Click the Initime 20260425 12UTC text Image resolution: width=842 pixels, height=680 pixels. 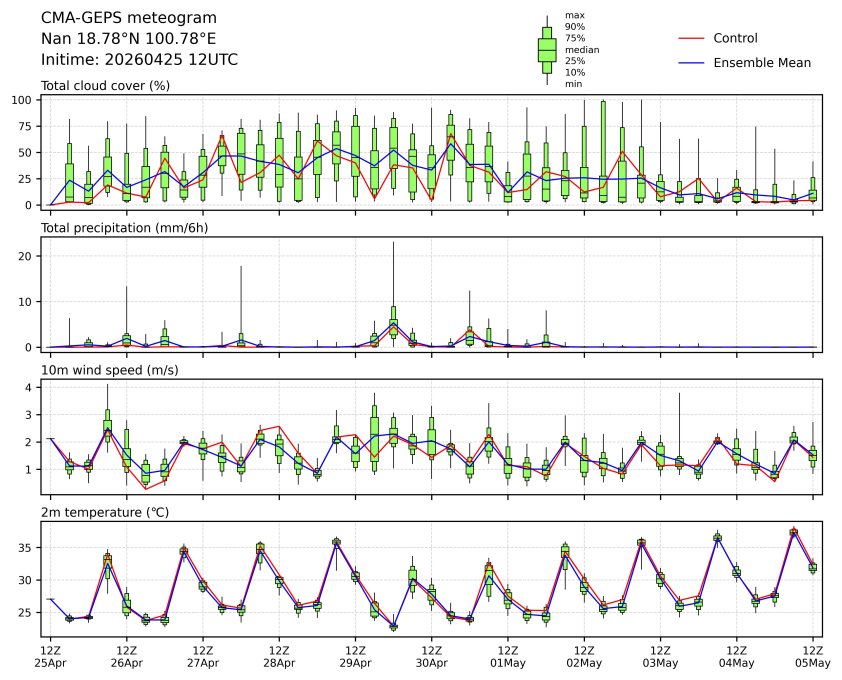(139, 59)
